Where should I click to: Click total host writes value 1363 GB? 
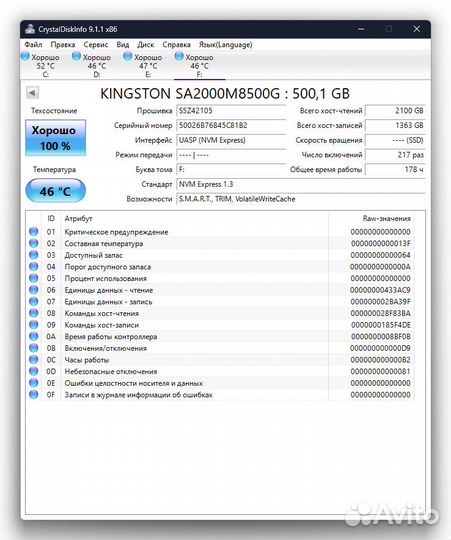coord(395,125)
